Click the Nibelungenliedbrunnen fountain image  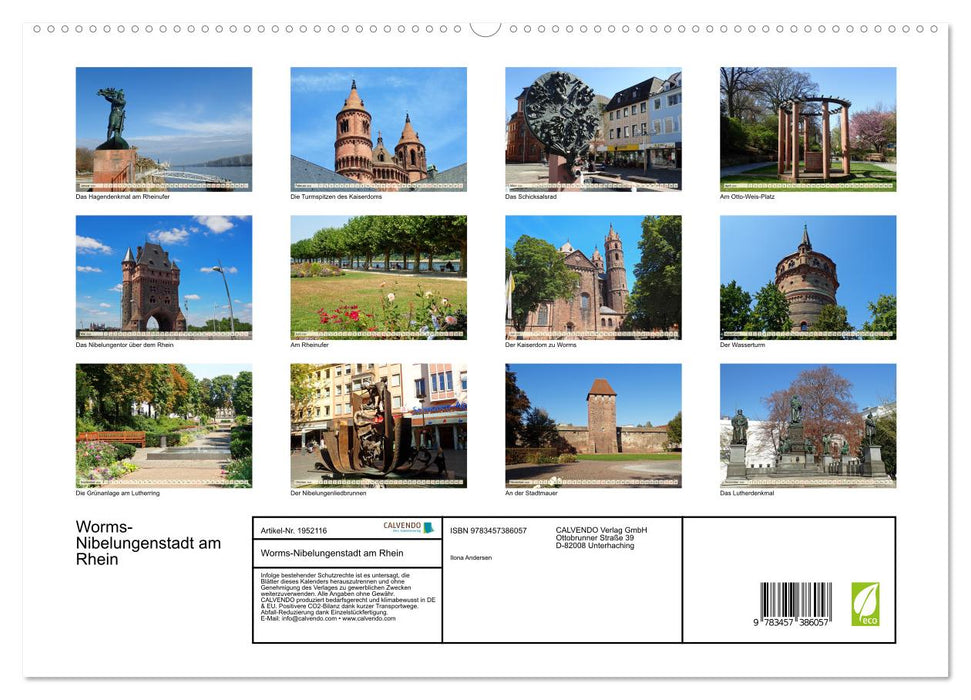377,425
